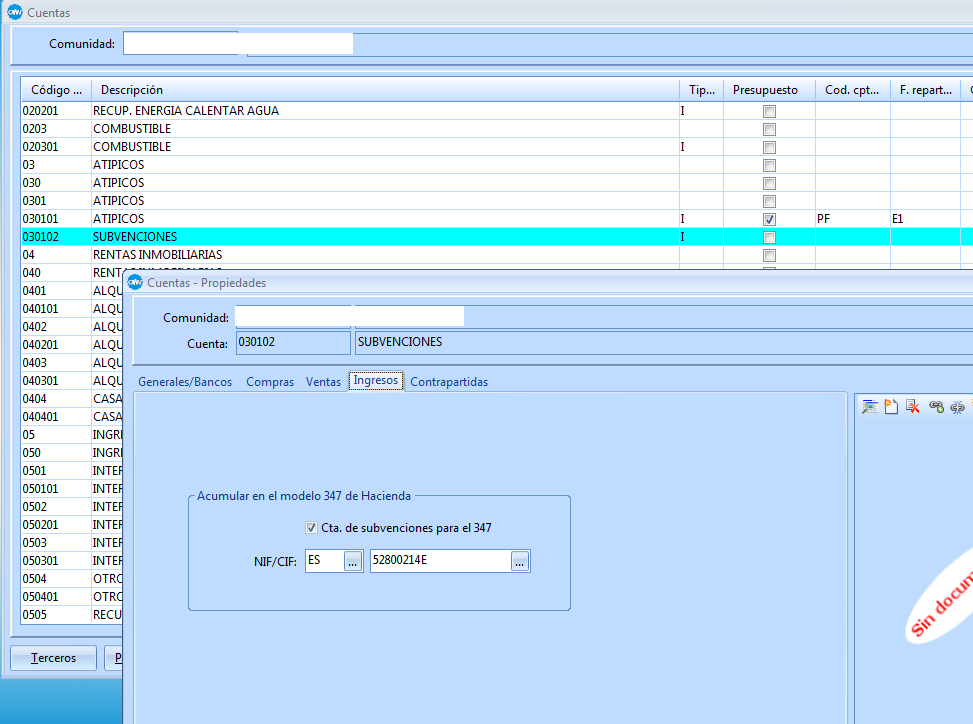Uncheck Cta. de subvenciones para el 347
The height and width of the screenshot is (724, 973).
(312, 528)
